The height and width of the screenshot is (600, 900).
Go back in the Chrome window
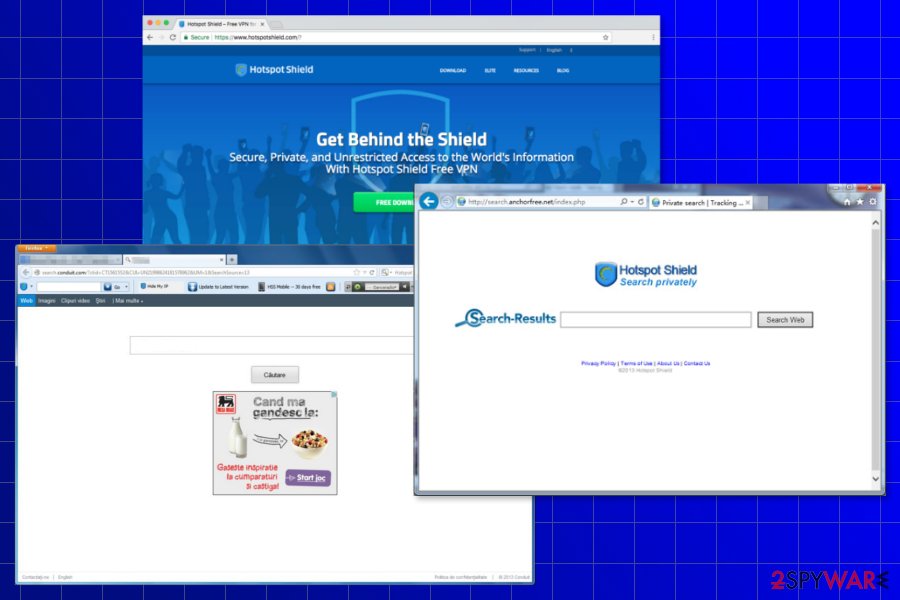150,37
